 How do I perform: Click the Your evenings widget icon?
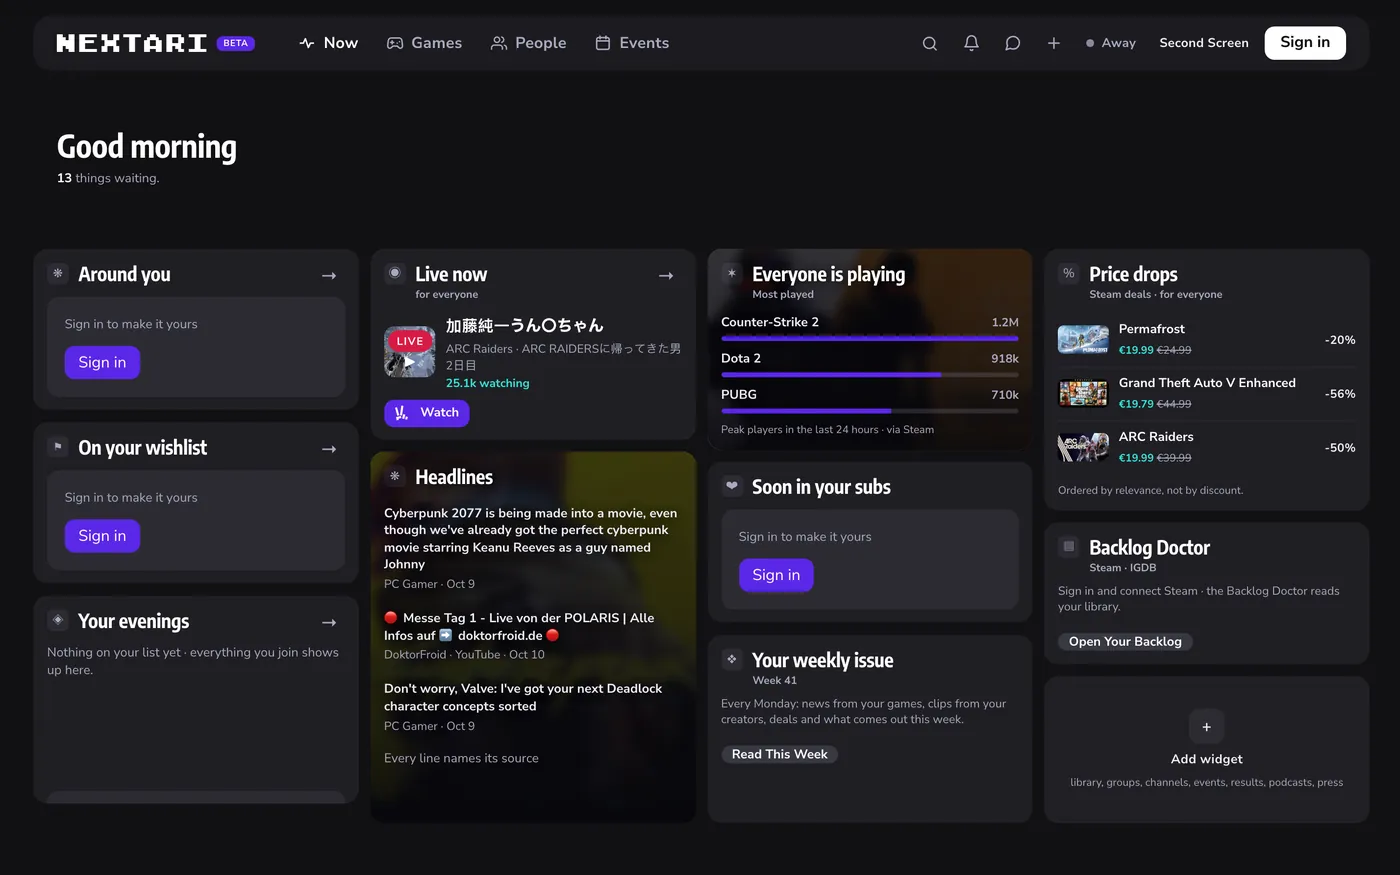pyautogui.click(x=58, y=620)
